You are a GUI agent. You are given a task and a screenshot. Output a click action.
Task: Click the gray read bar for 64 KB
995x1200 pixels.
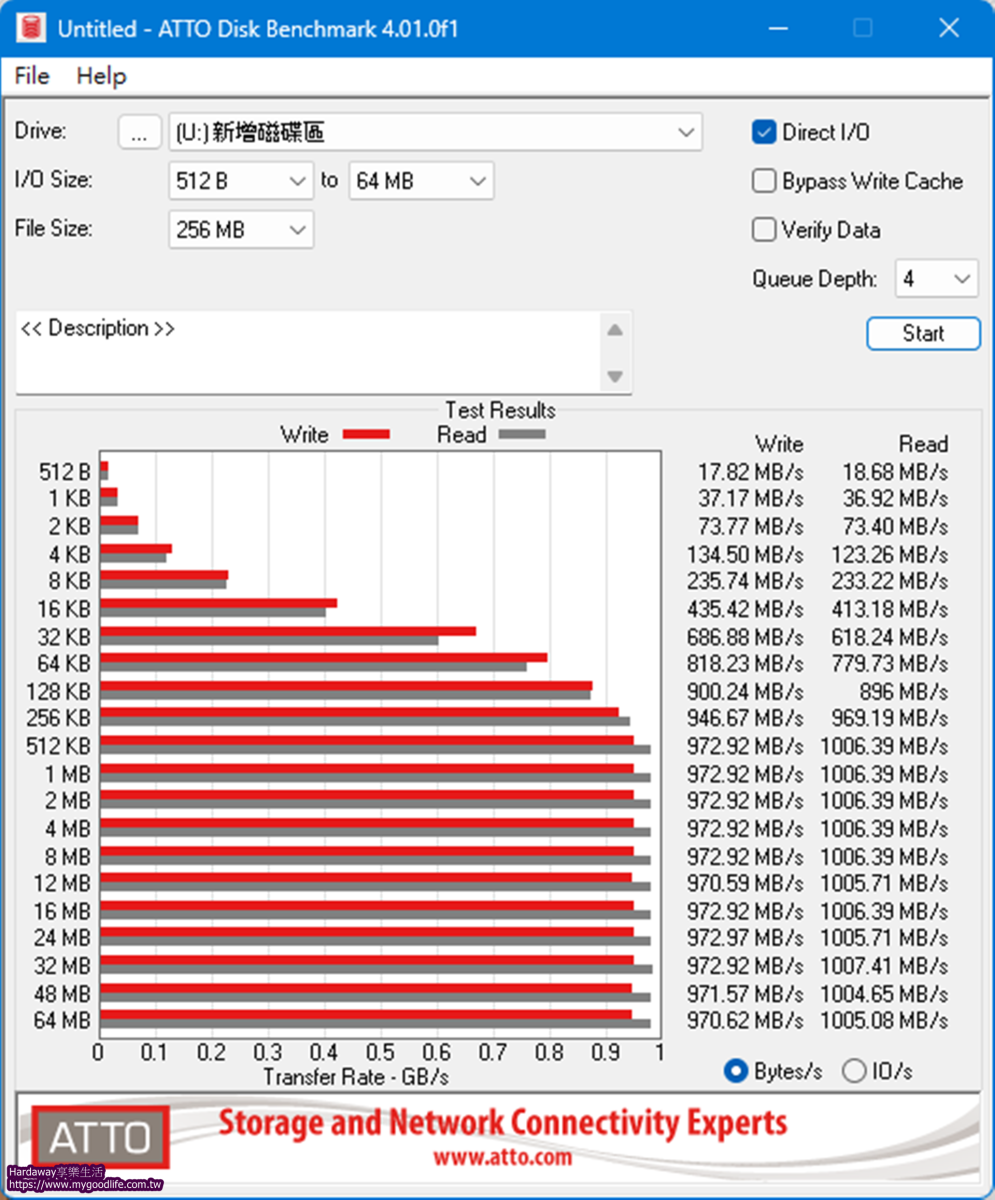(x=313, y=667)
